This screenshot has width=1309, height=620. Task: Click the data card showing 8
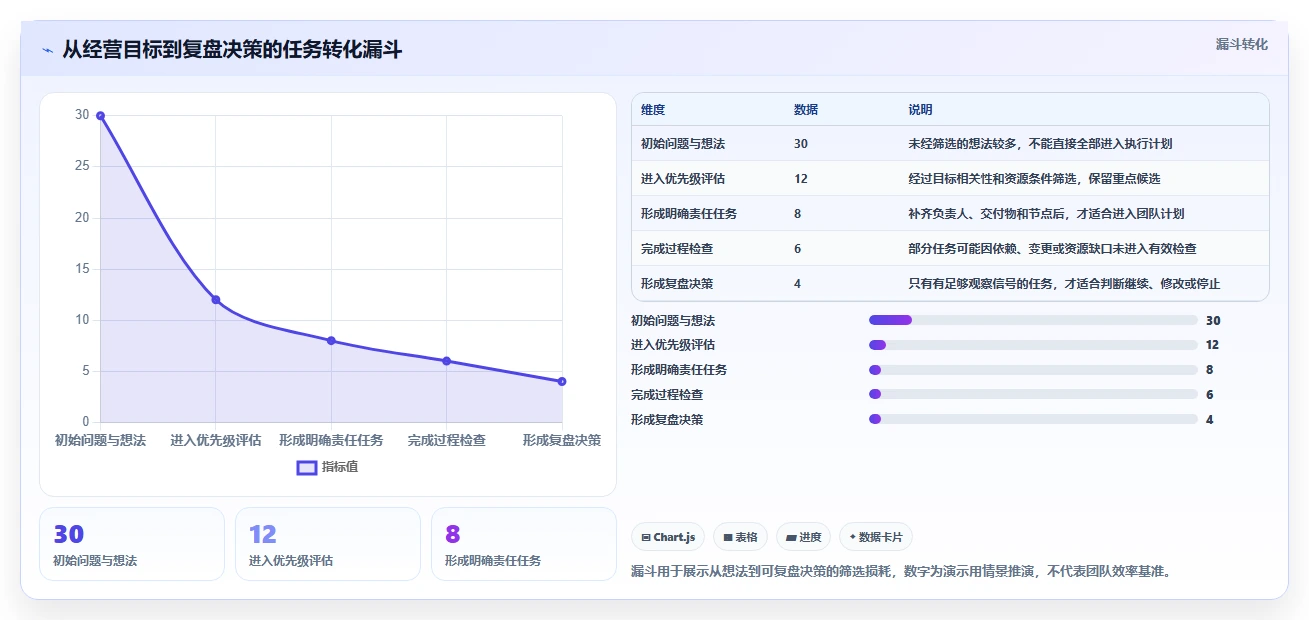pyautogui.click(x=524, y=544)
